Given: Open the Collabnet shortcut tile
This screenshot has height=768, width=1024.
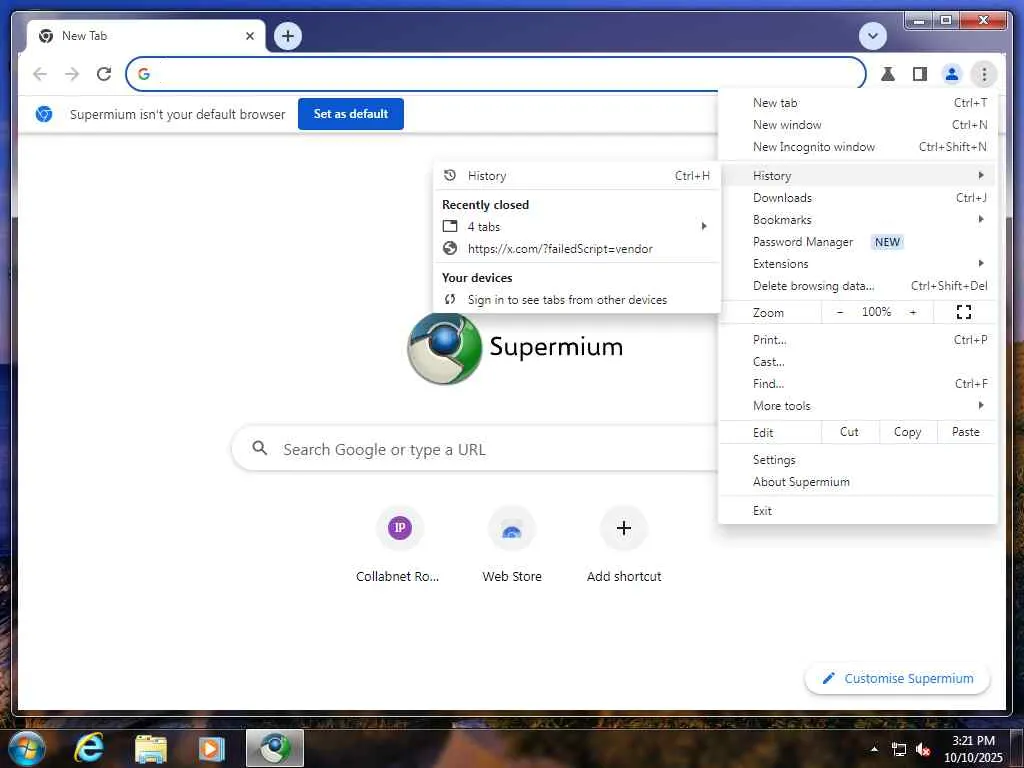Looking at the screenshot, I should pos(398,545).
